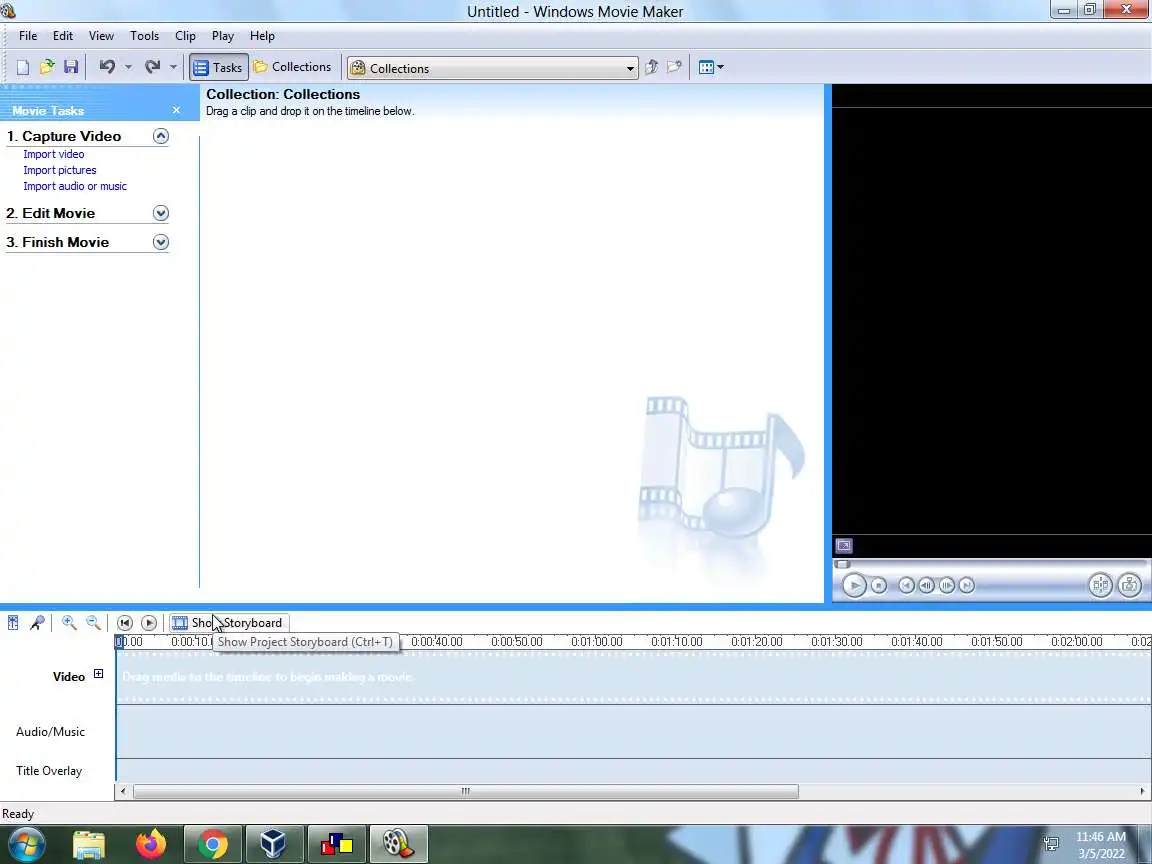This screenshot has width=1152, height=864.
Task: Click the 0:01:00.00 timeline ruler mark
Action: [597, 641]
